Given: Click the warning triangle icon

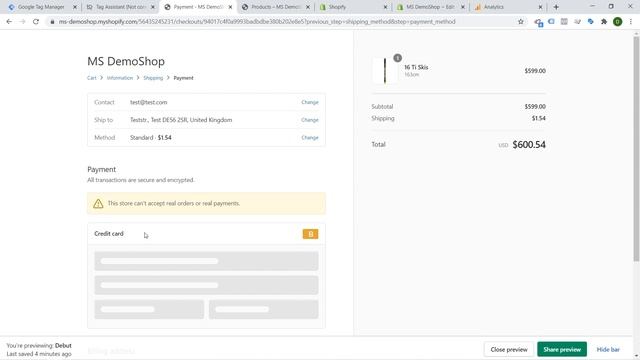Looking at the screenshot, I should 98,203.
